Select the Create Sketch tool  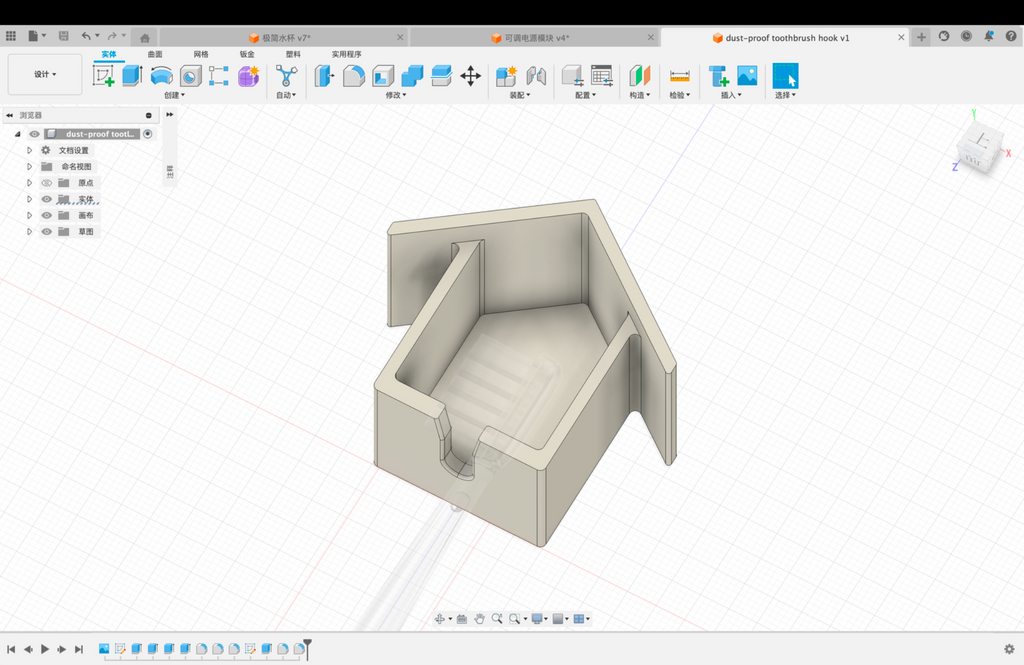point(103,76)
